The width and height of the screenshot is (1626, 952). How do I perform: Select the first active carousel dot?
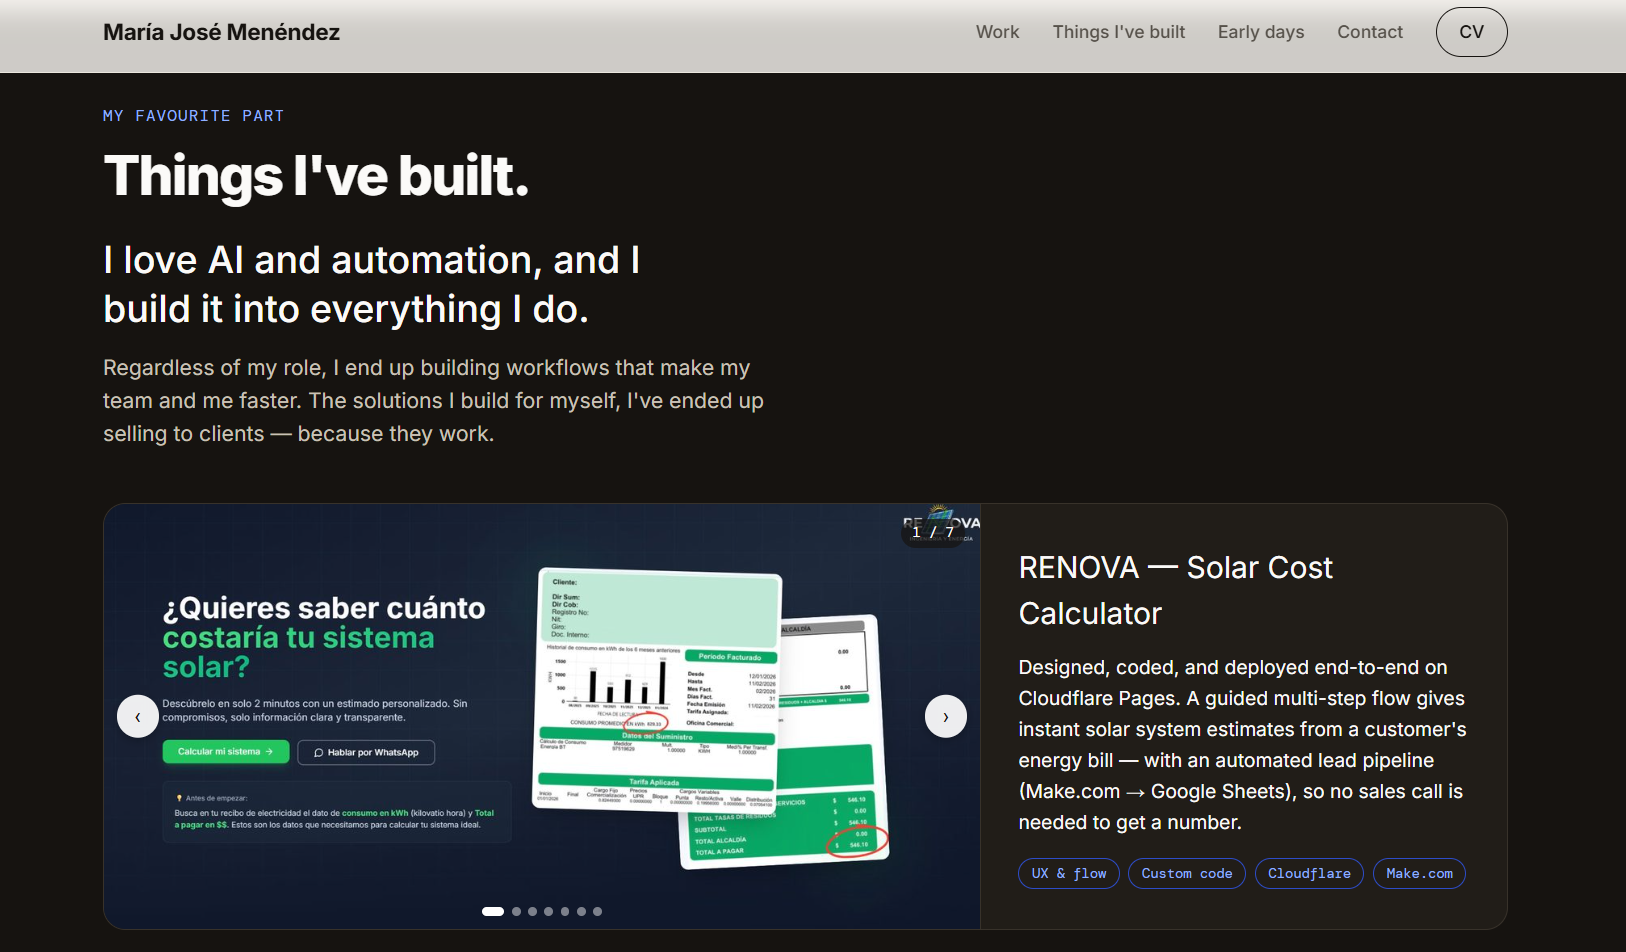click(493, 911)
